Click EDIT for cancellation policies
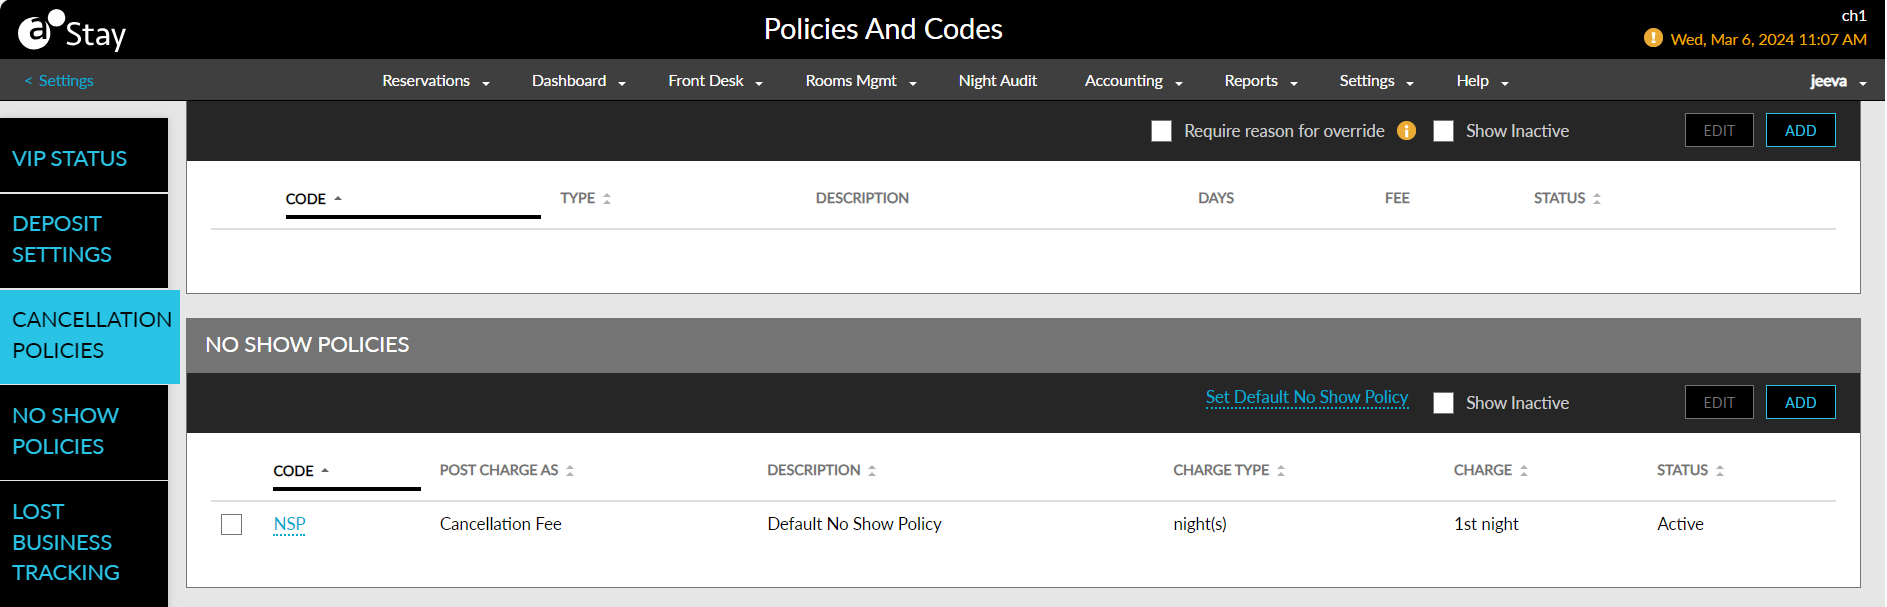 coord(1719,130)
